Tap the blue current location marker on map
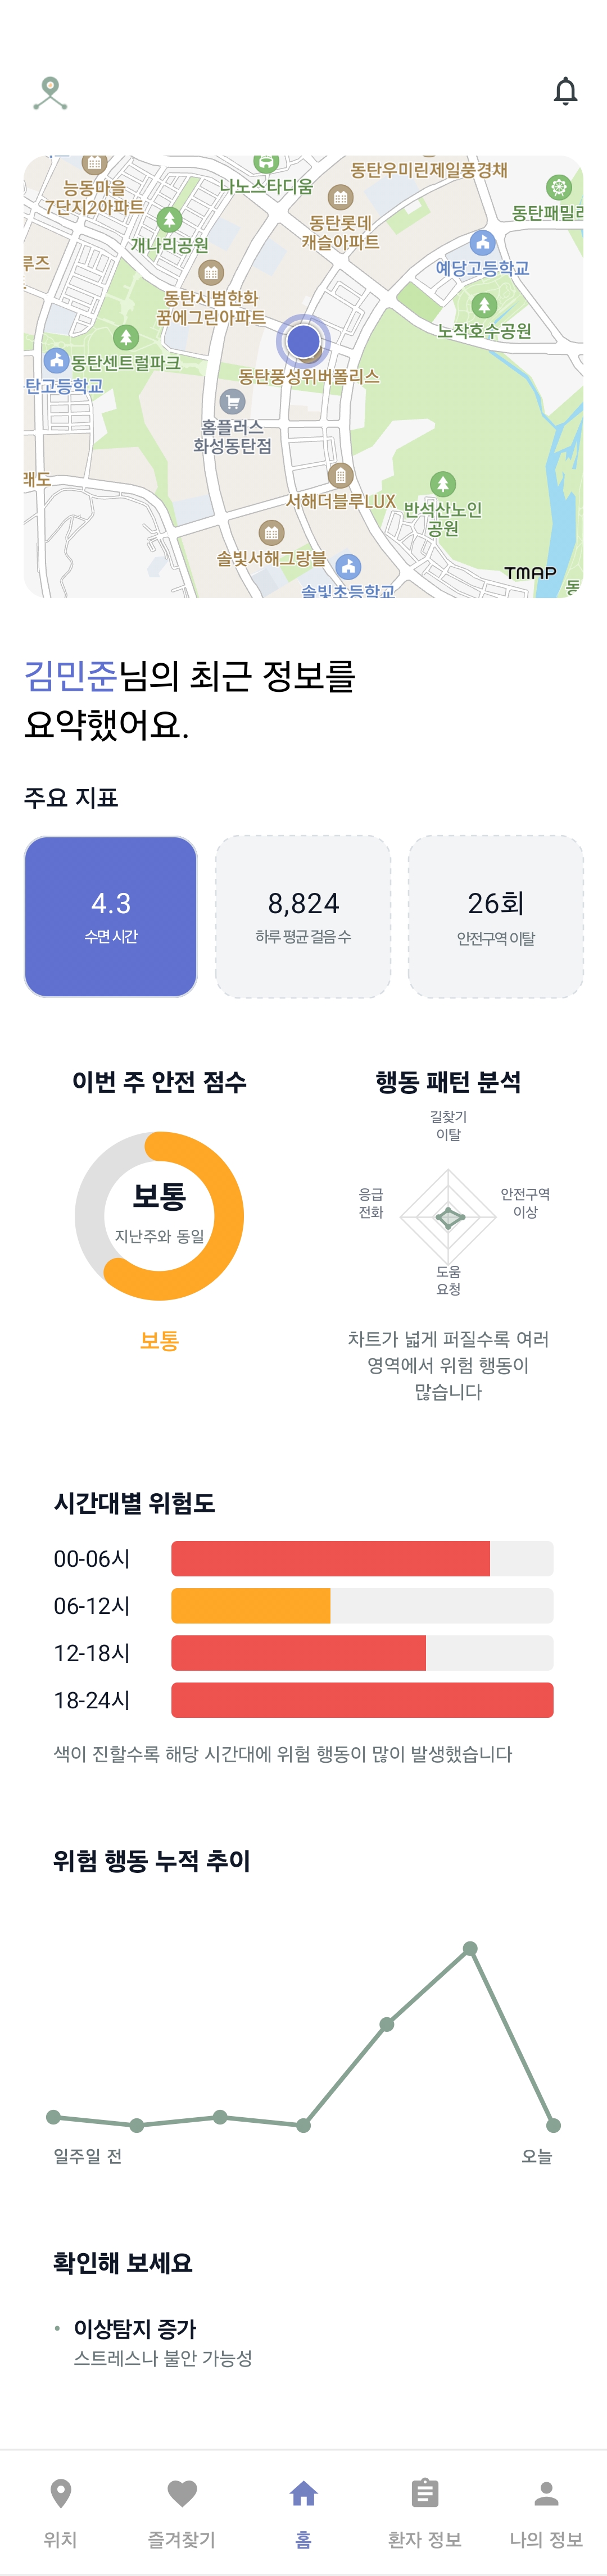Viewport: 607px width, 2576px height. click(303, 341)
